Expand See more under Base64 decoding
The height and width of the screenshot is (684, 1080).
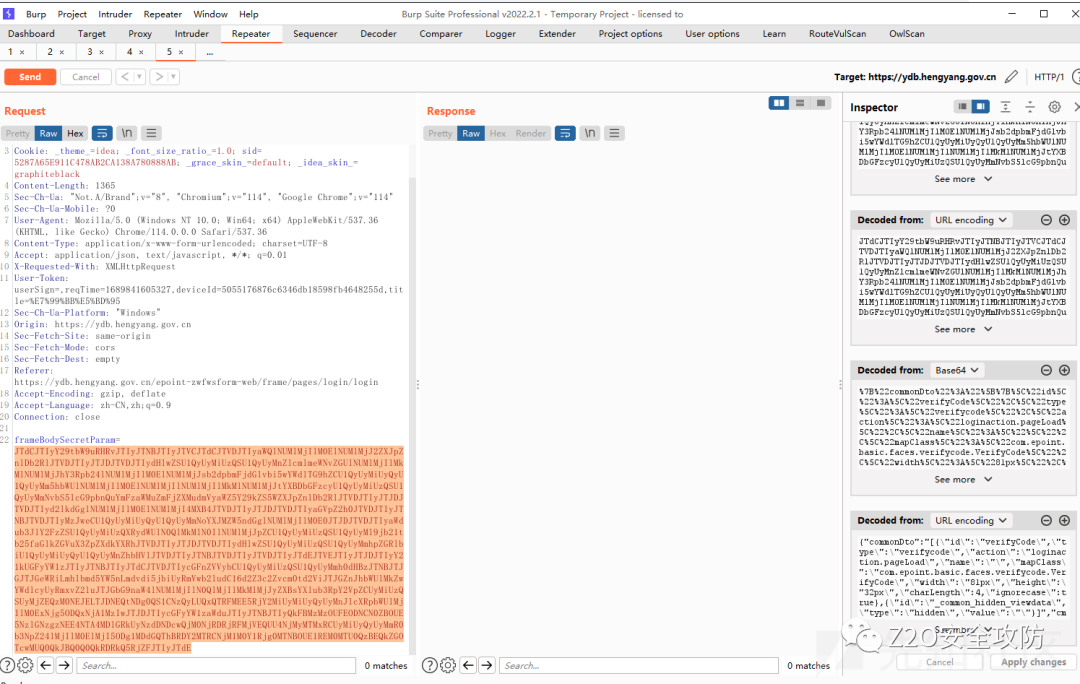(x=963, y=479)
